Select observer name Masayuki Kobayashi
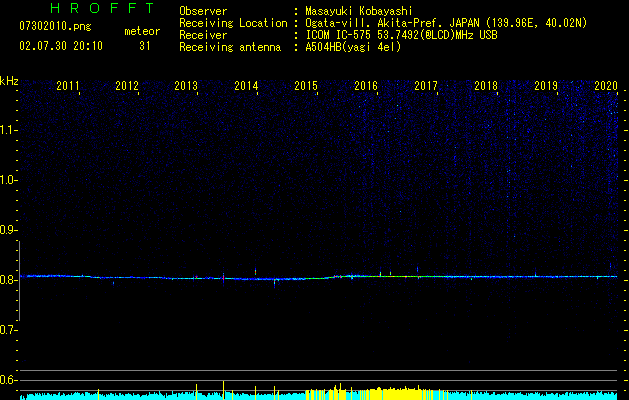The width and height of the screenshot is (629, 400). 359,11
